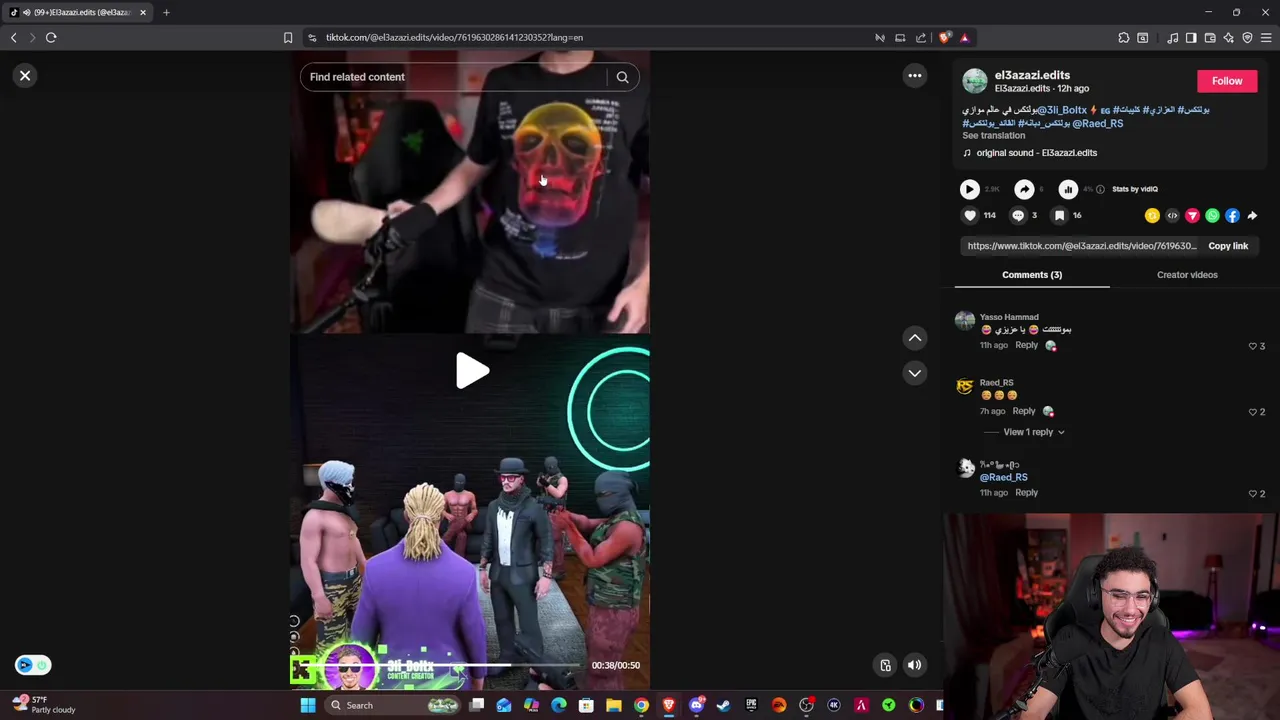Screen dimensions: 1280x720
Task: Save video with bookmark icon
Action: pyautogui.click(x=1059, y=215)
